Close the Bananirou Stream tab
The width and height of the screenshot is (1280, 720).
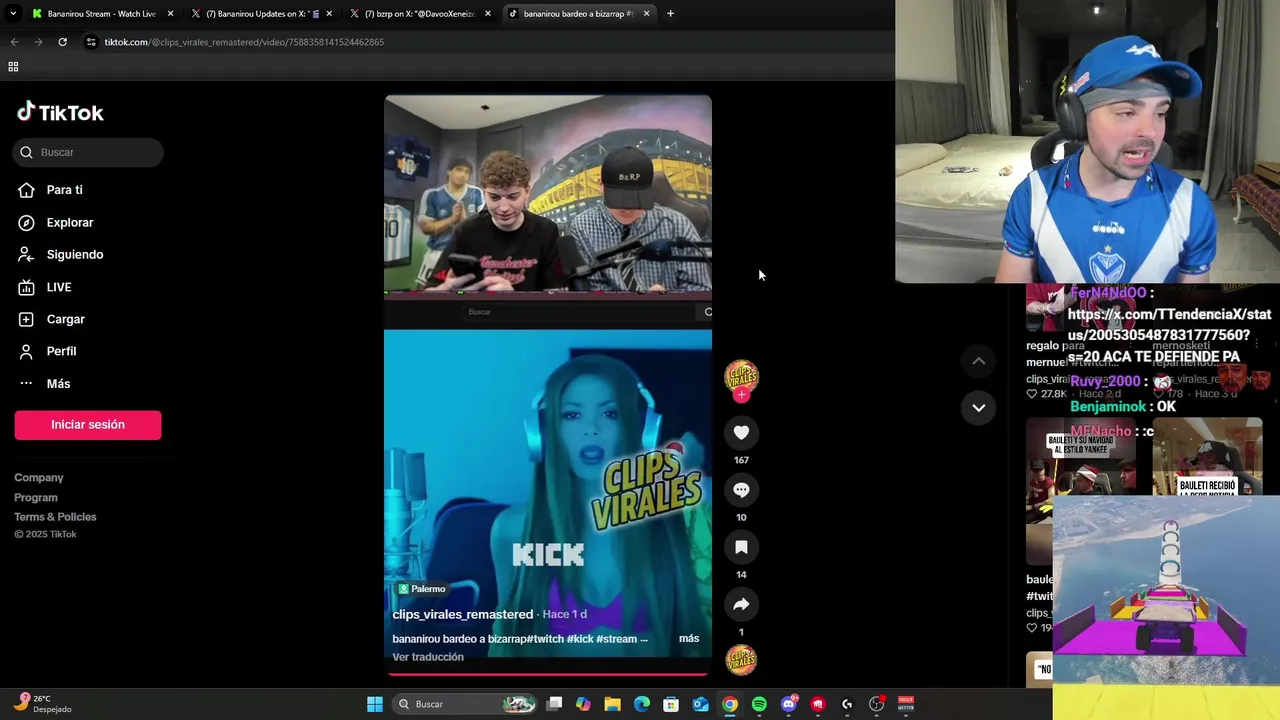pyautogui.click(x=170, y=14)
